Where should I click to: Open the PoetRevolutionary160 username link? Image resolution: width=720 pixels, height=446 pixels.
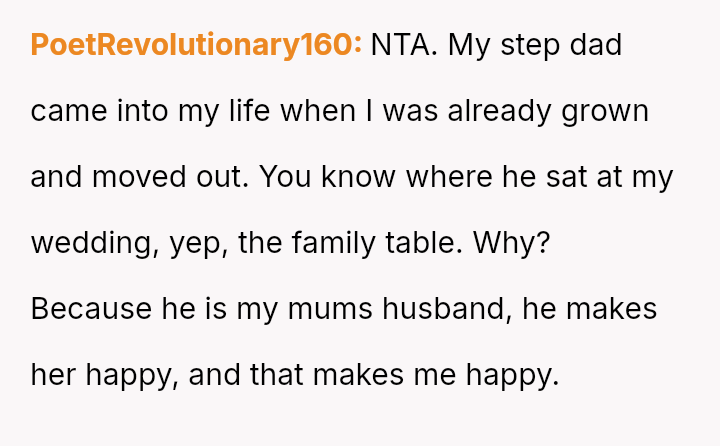pyautogui.click(x=196, y=45)
